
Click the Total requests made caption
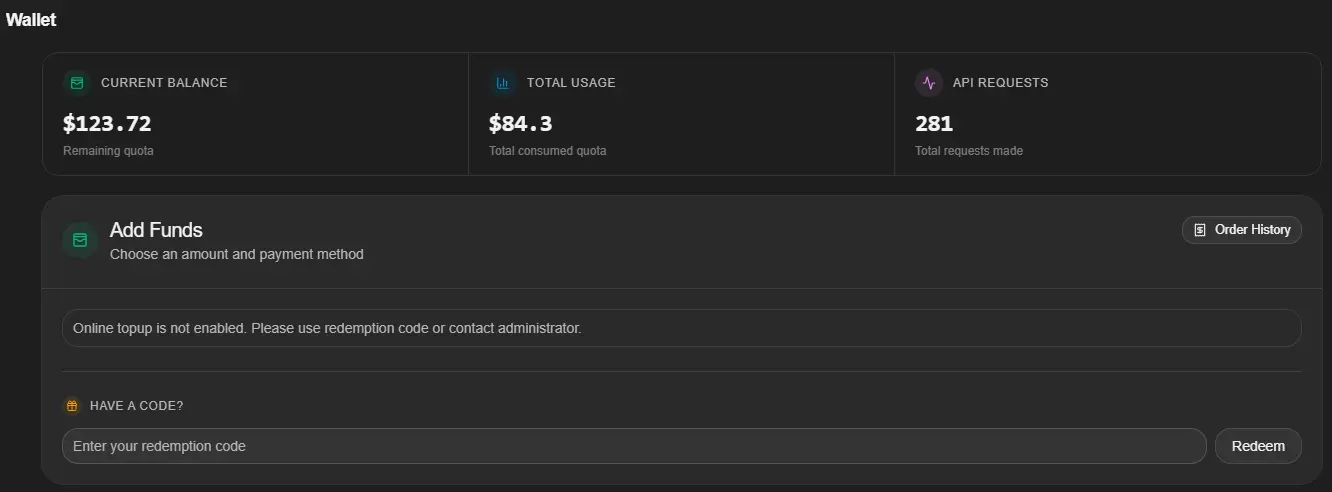969,151
